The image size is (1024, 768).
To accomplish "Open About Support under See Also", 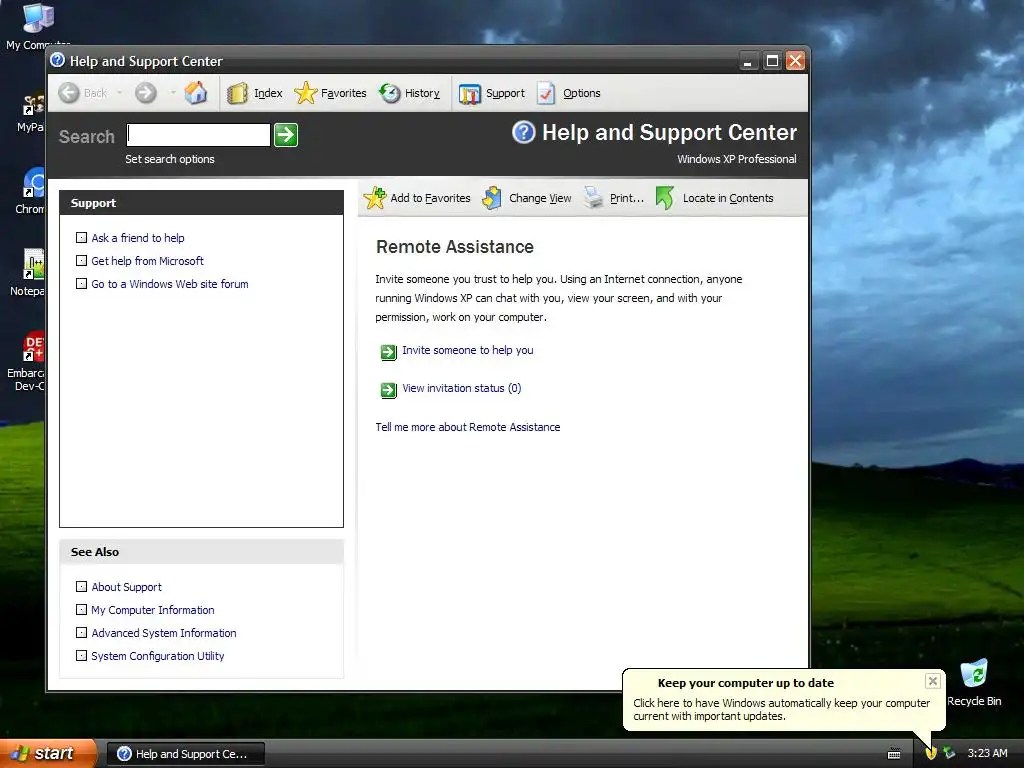I will (127, 587).
